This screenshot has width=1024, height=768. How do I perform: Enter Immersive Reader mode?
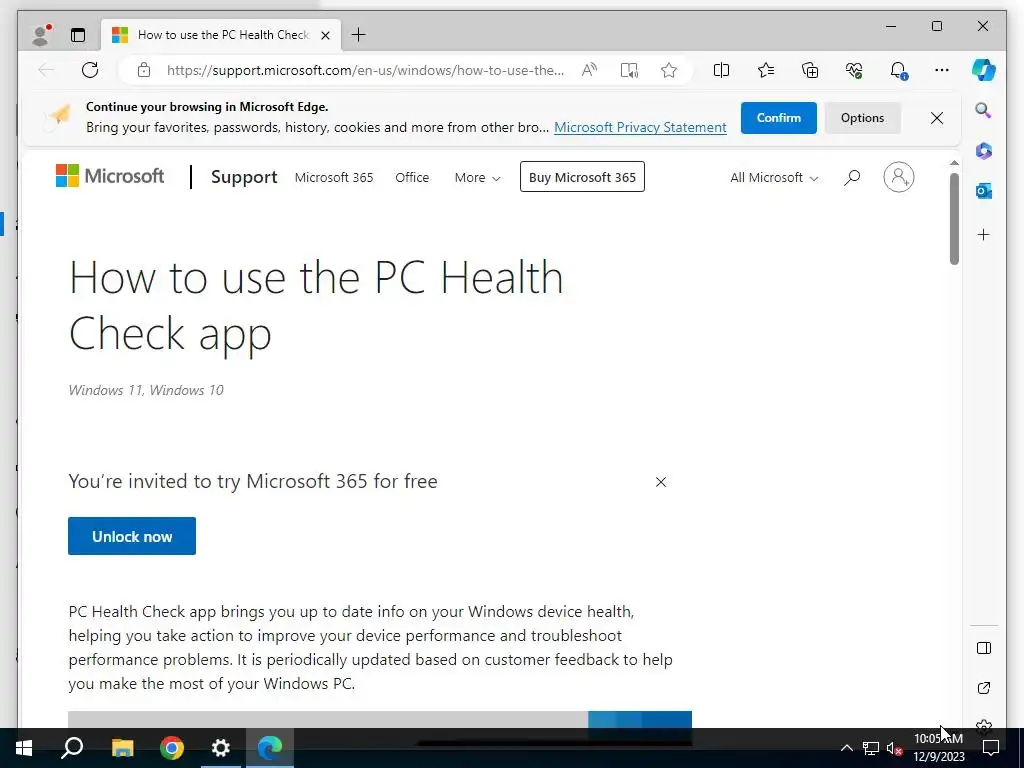(x=629, y=70)
